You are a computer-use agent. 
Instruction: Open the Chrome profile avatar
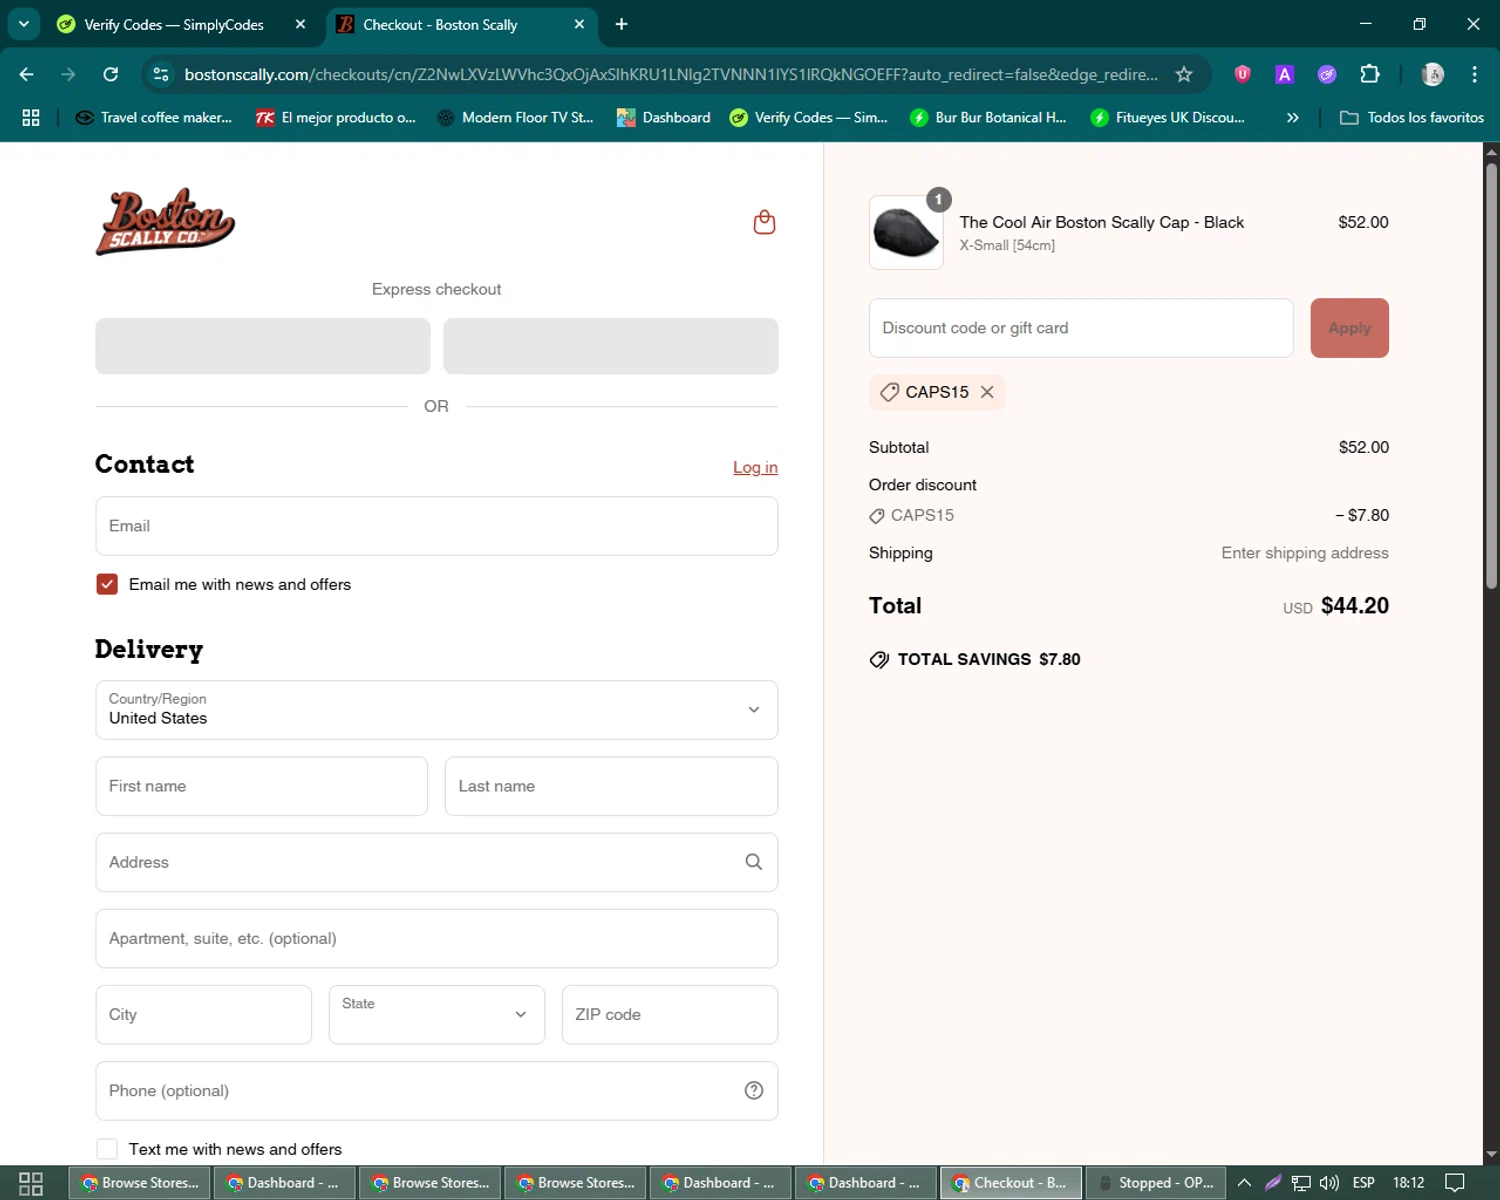click(x=1433, y=75)
